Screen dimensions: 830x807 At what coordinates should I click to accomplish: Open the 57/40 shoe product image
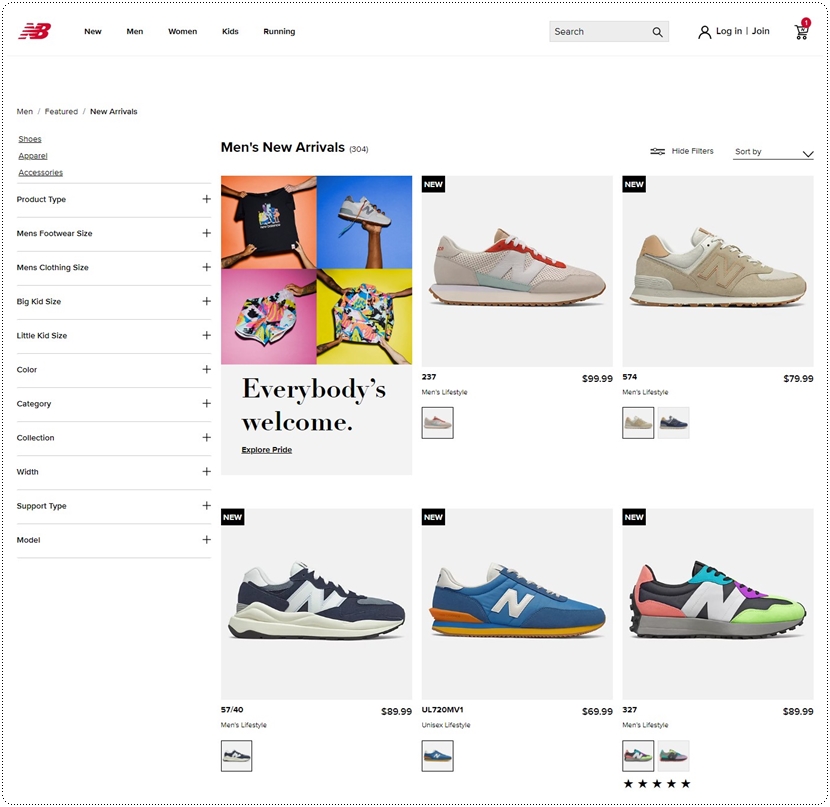(317, 604)
